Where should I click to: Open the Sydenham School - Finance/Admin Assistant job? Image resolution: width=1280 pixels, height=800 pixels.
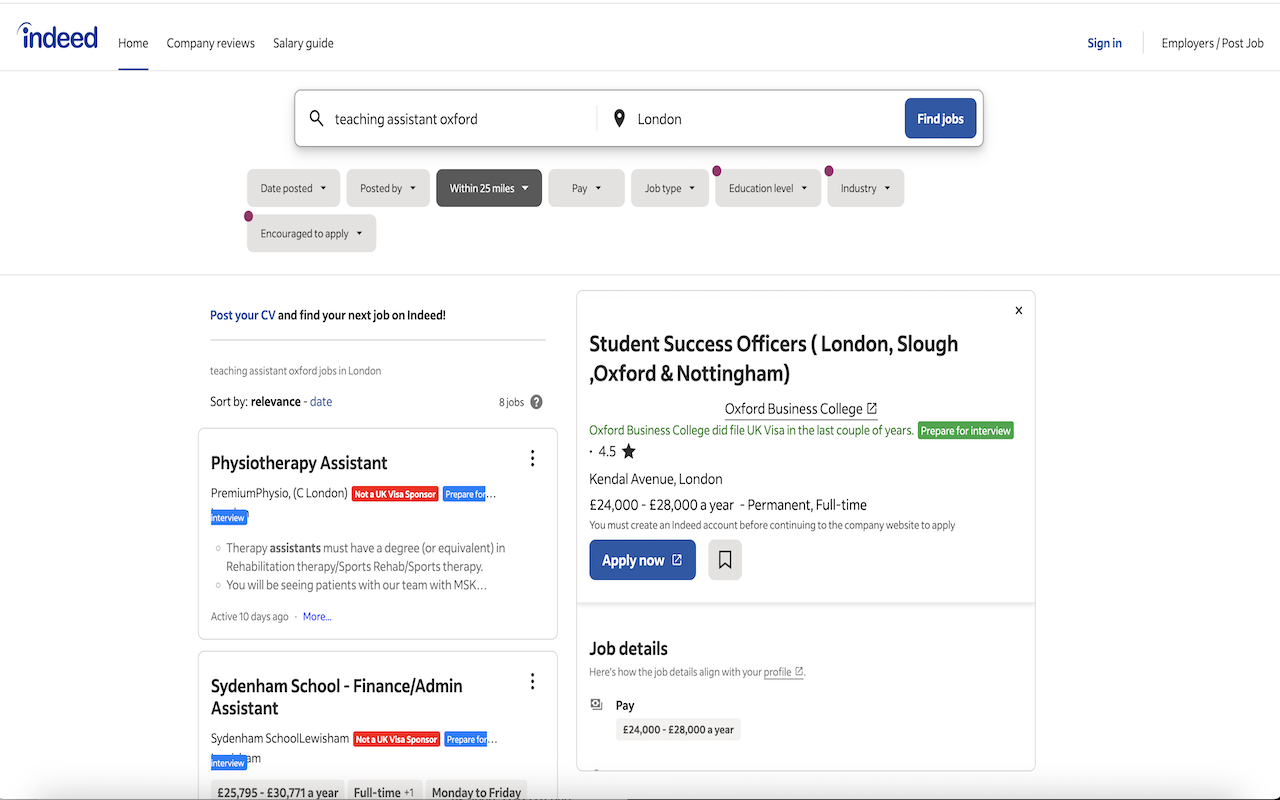[x=337, y=697]
